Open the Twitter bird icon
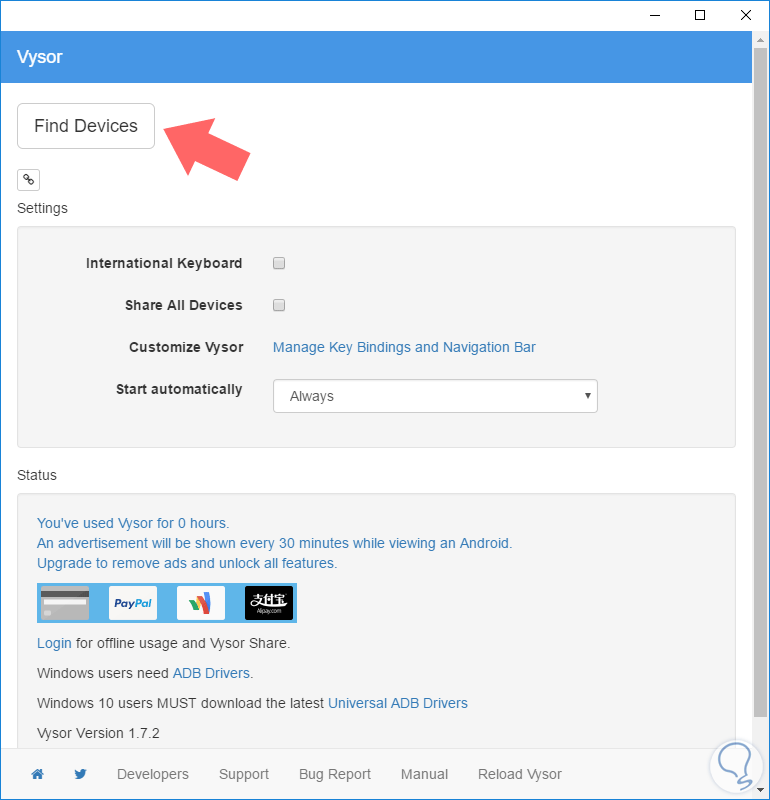The width and height of the screenshot is (770, 800). point(80,774)
